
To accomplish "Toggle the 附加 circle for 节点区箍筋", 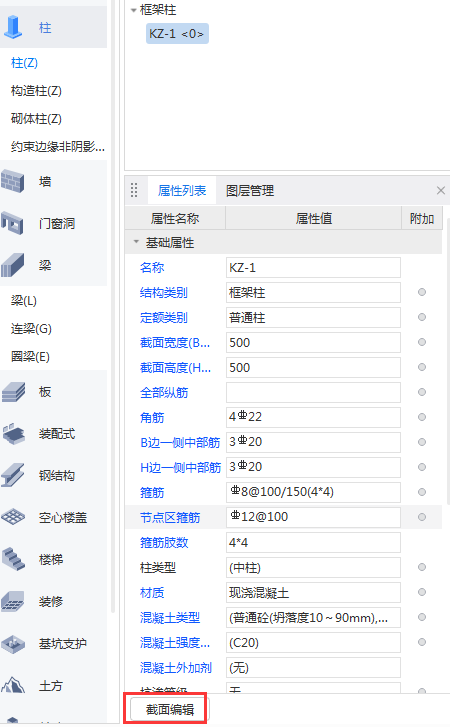I will click(x=422, y=517).
